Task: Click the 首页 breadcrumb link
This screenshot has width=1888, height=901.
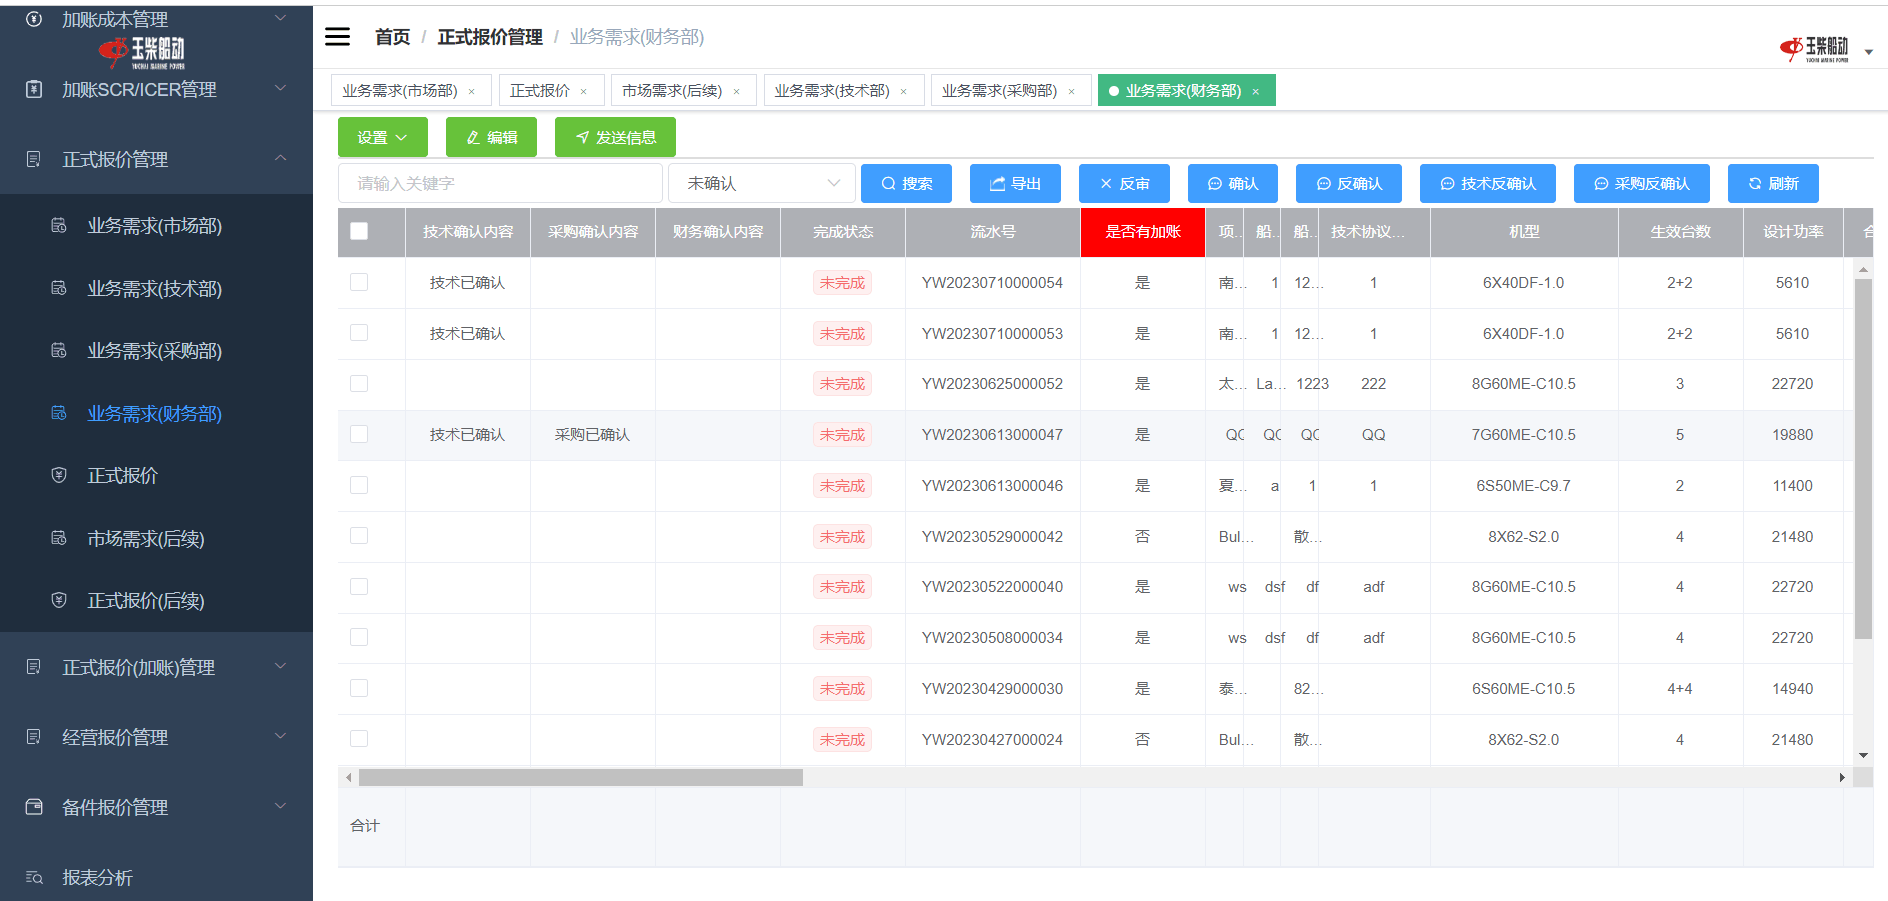Action: point(392,37)
